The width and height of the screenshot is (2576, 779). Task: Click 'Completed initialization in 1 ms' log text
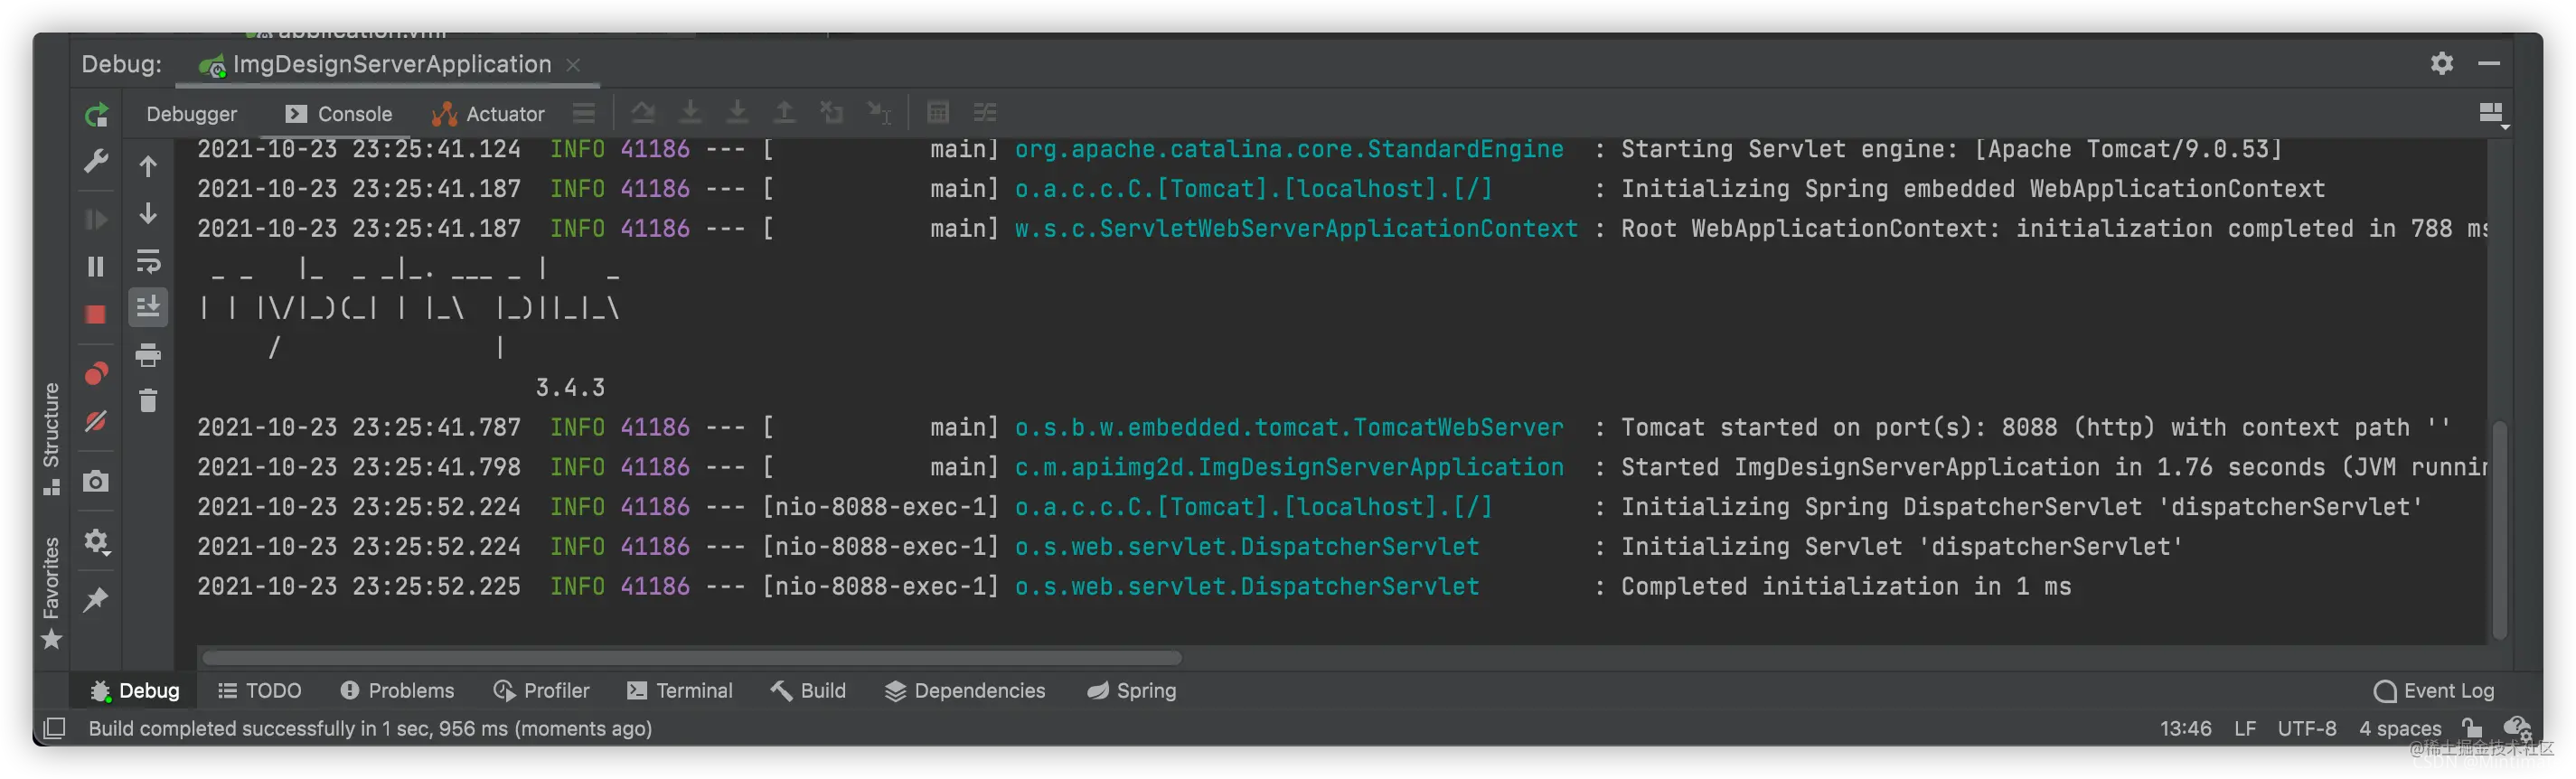coord(1846,587)
